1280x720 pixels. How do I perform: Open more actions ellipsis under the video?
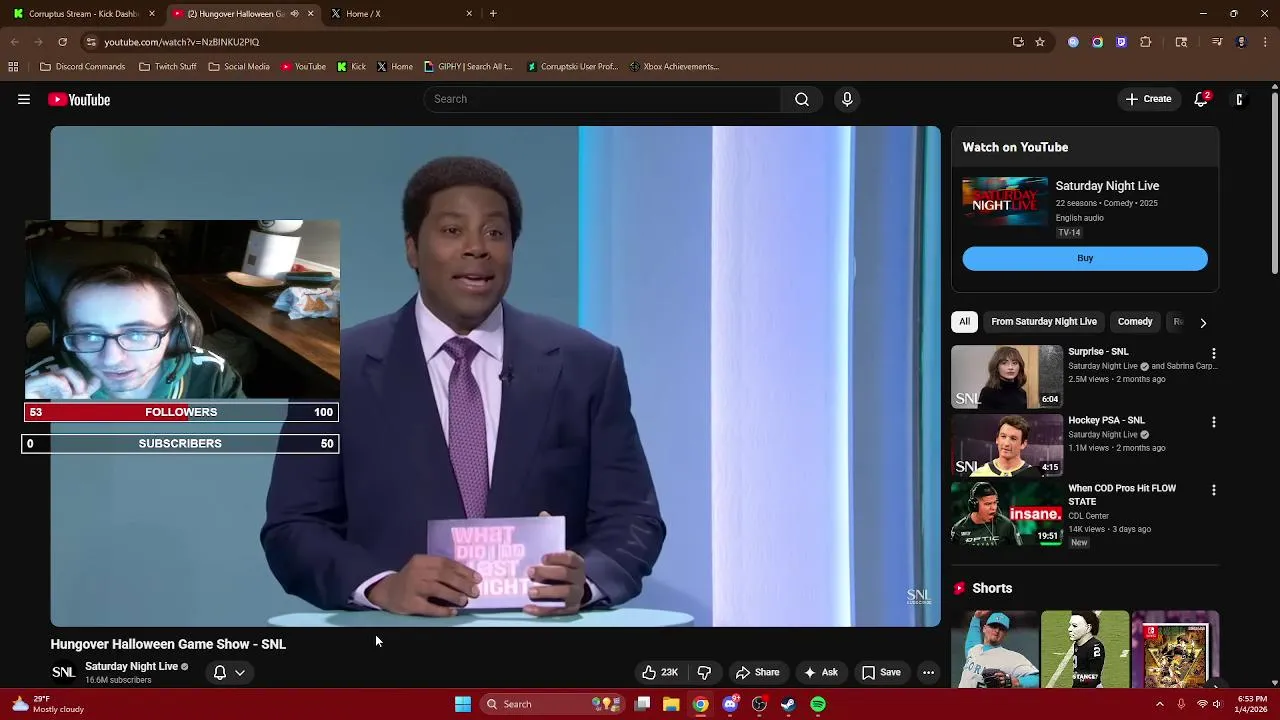coord(928,672)
